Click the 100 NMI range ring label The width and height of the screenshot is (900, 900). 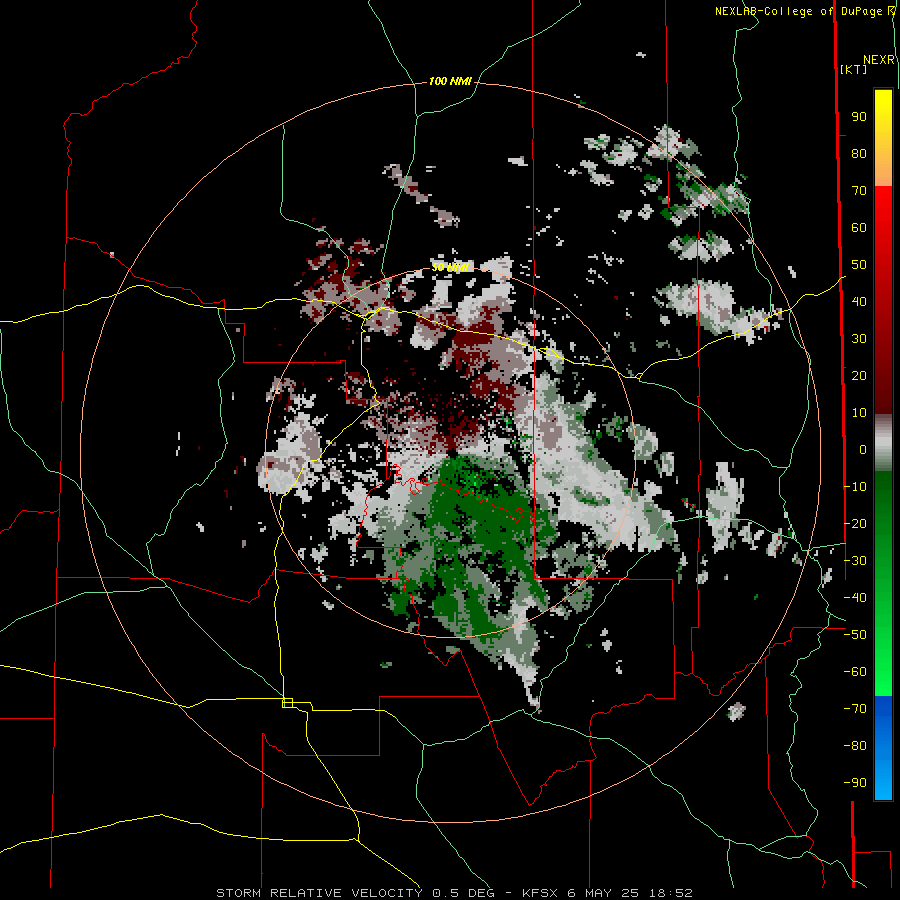point(450,82)
